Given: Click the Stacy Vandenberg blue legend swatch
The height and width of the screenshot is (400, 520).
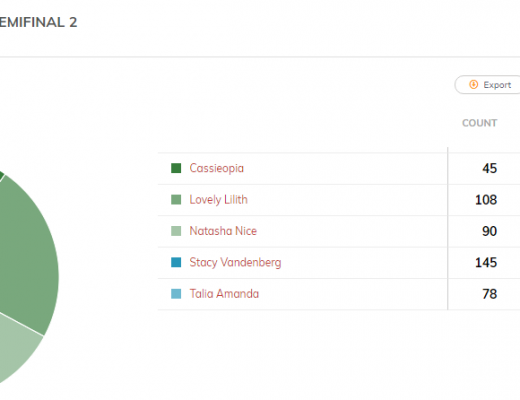Looking at the screenshot, I should coord(176,262).
